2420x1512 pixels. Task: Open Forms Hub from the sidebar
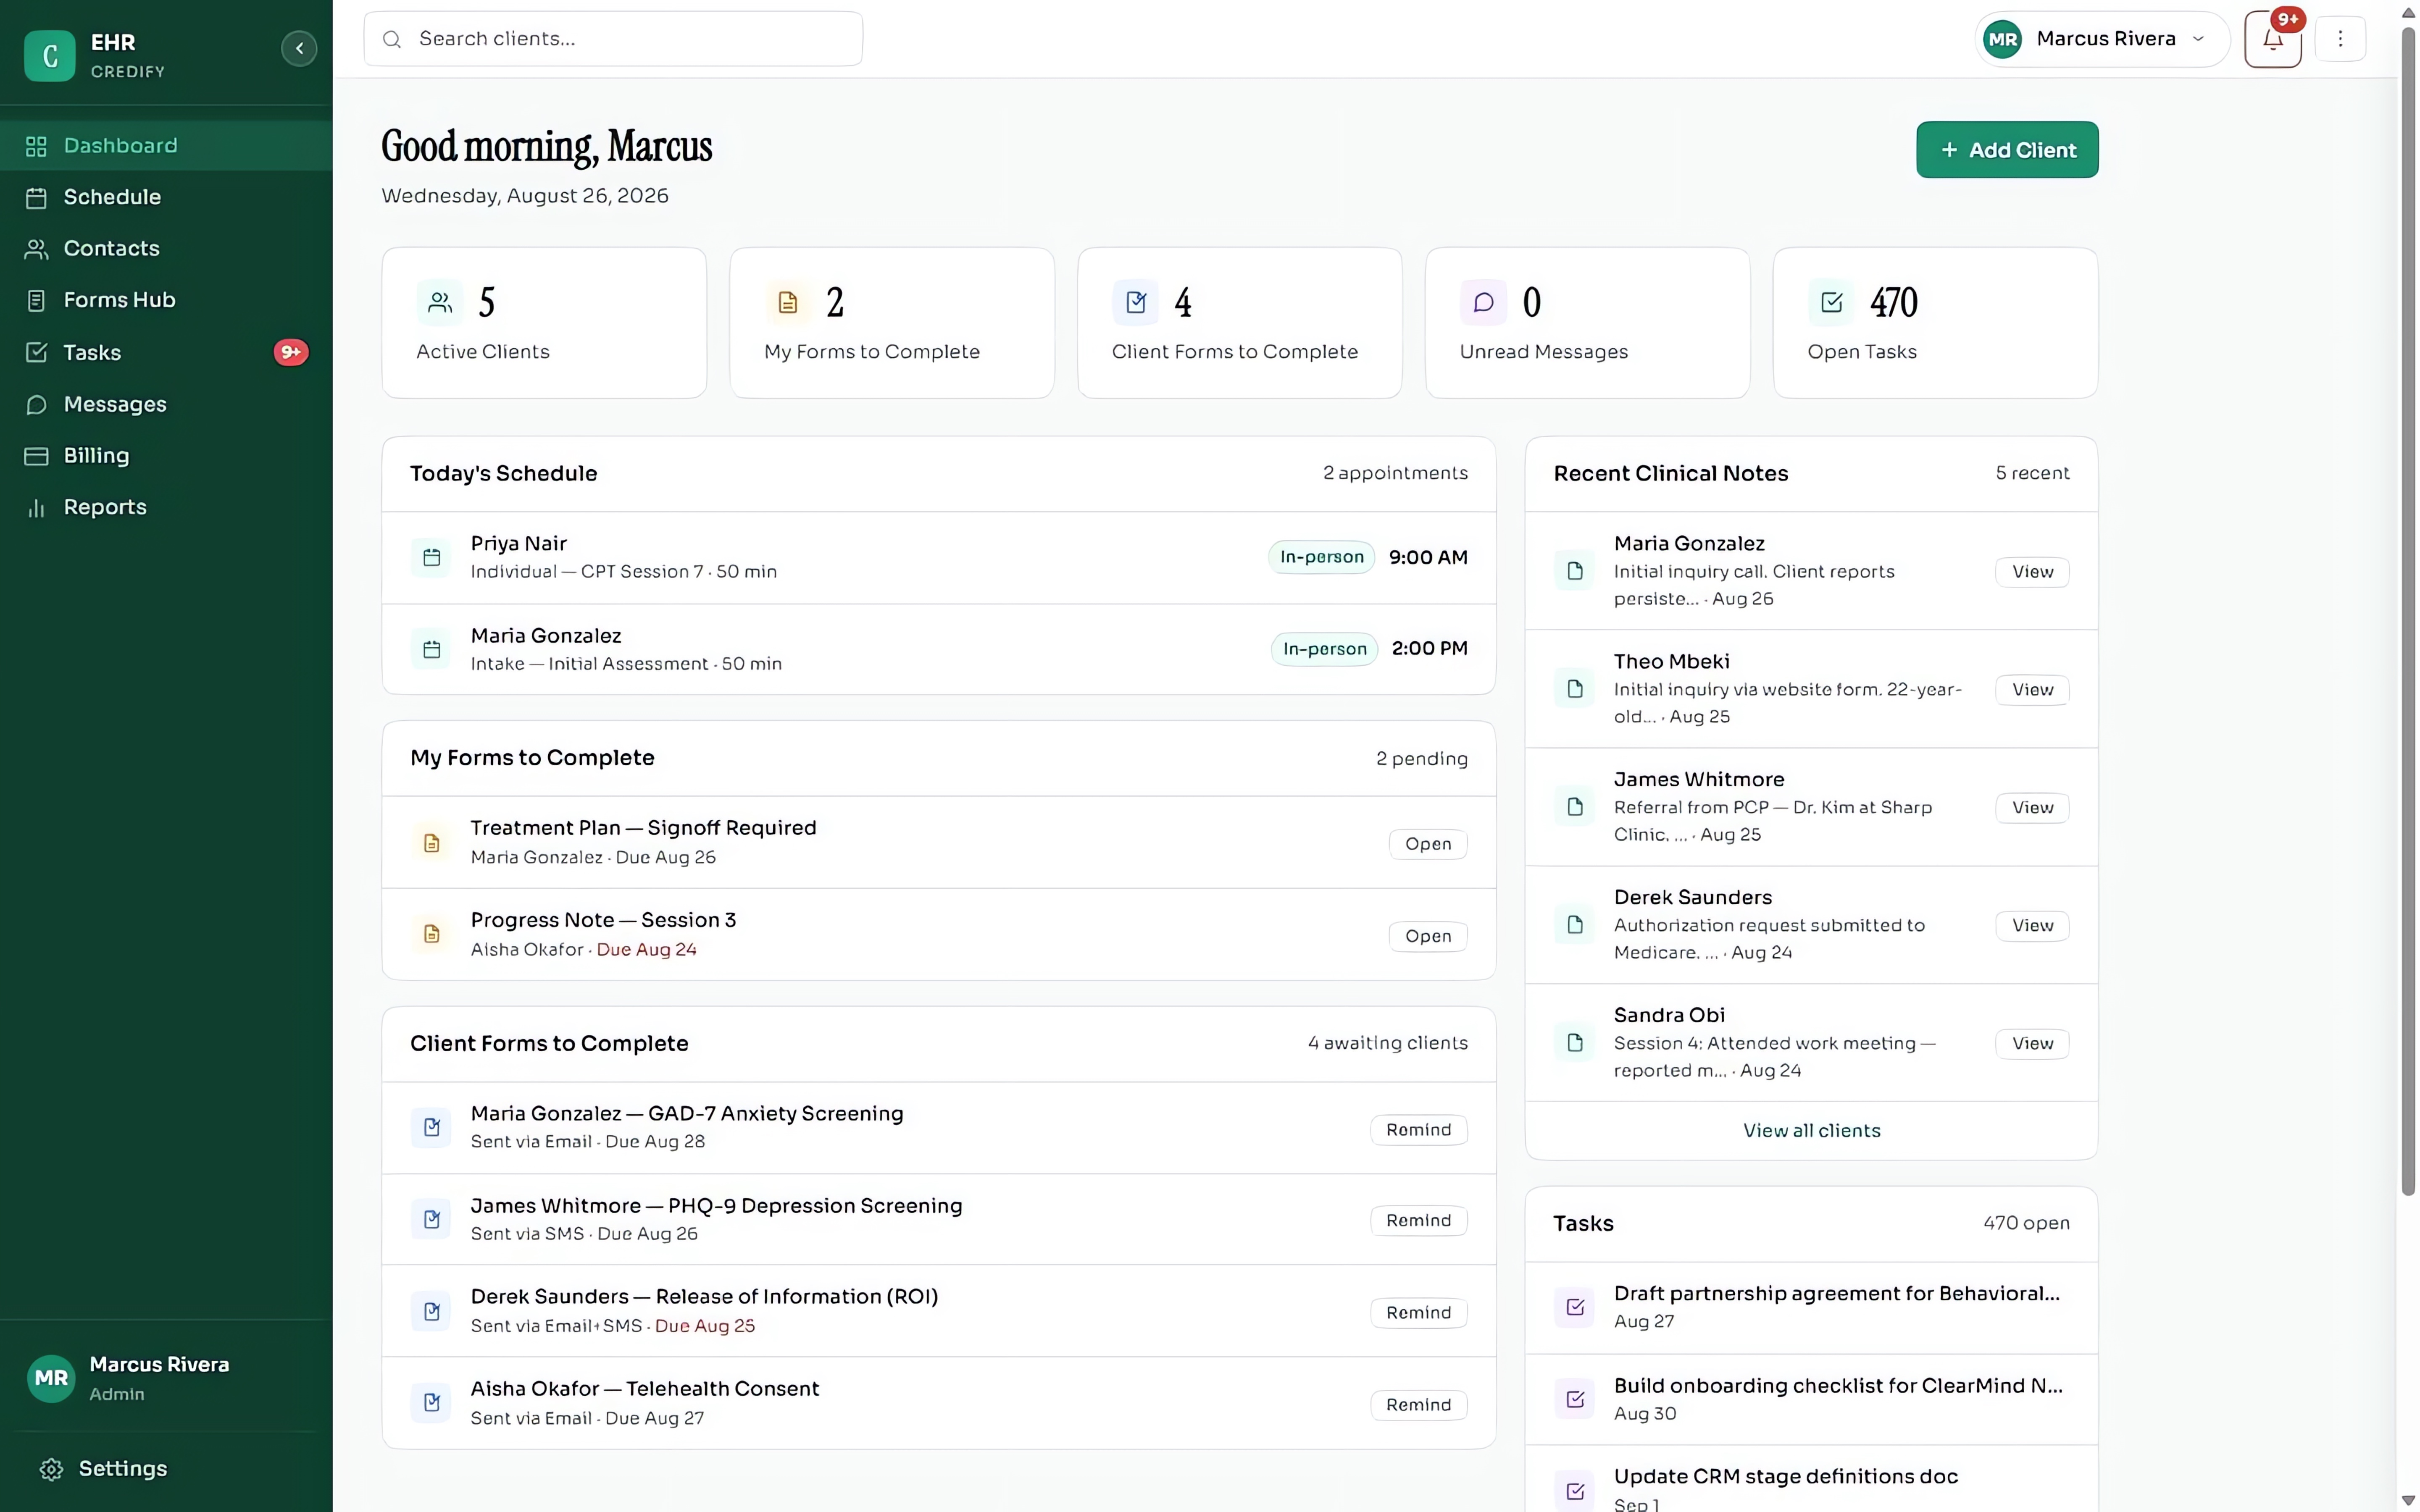[166, 300]
